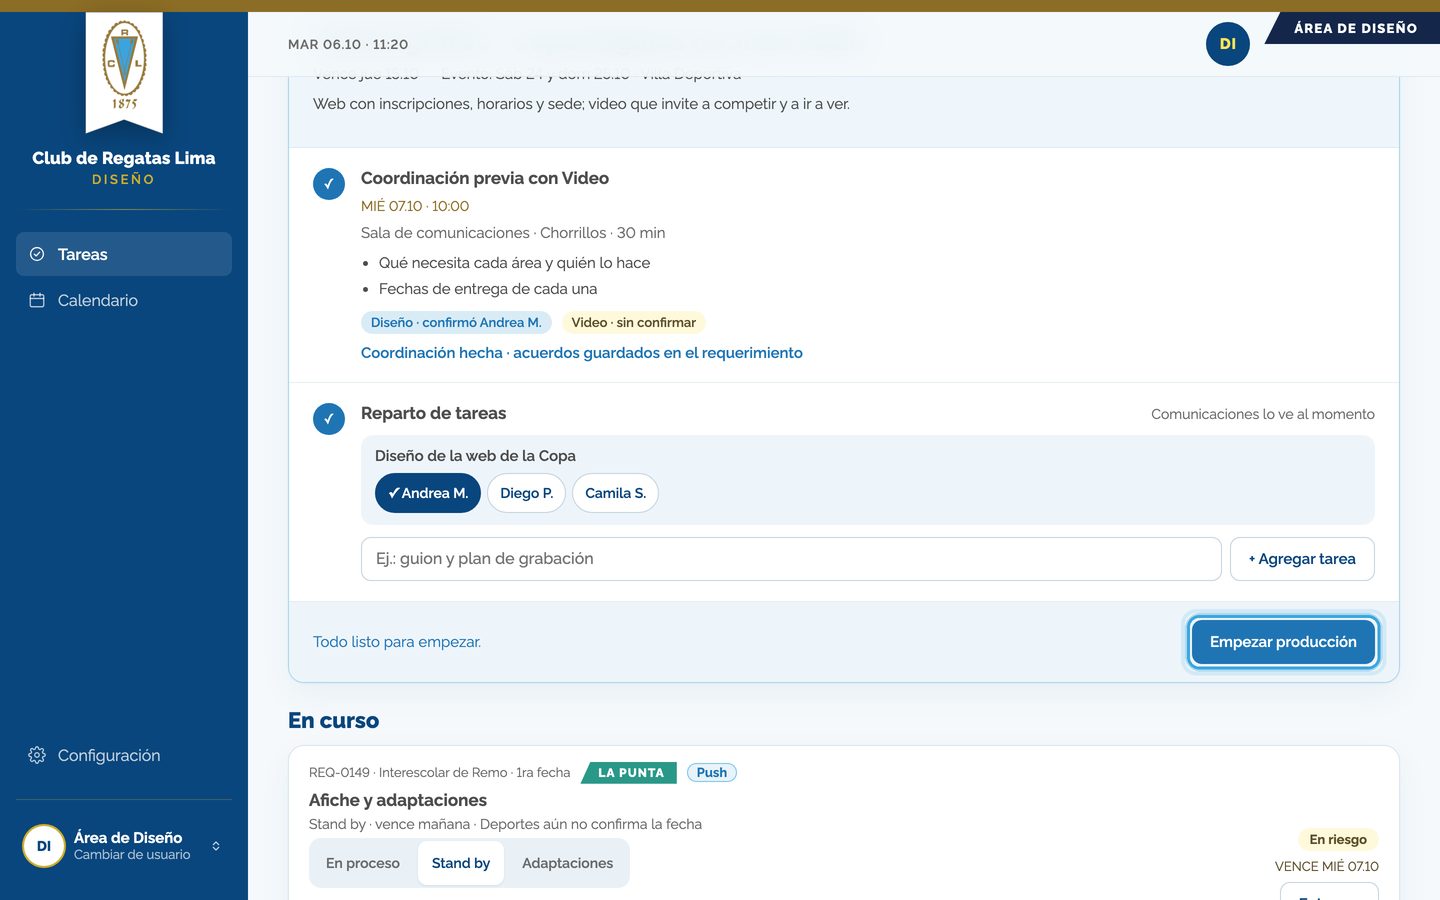Click the Tareas check-circle icon
Viewport: 1440px width, 900px height.
37,254
